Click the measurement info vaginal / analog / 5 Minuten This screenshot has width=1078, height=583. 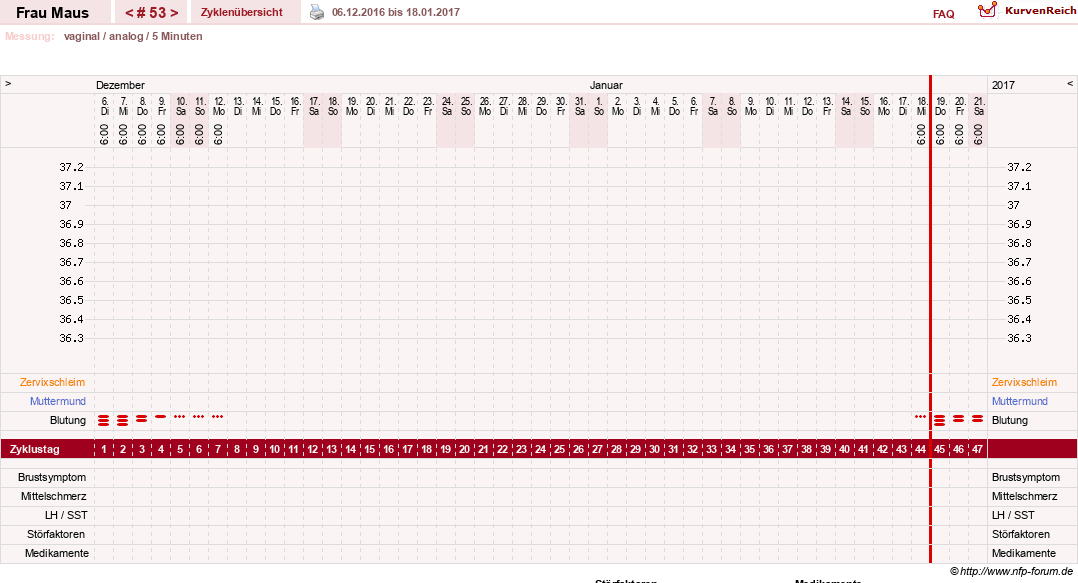click(x=133, y=36)
